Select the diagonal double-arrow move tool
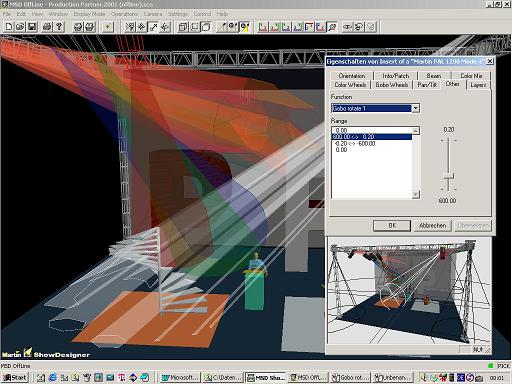 pyautogui.click(x=154, y=27)
